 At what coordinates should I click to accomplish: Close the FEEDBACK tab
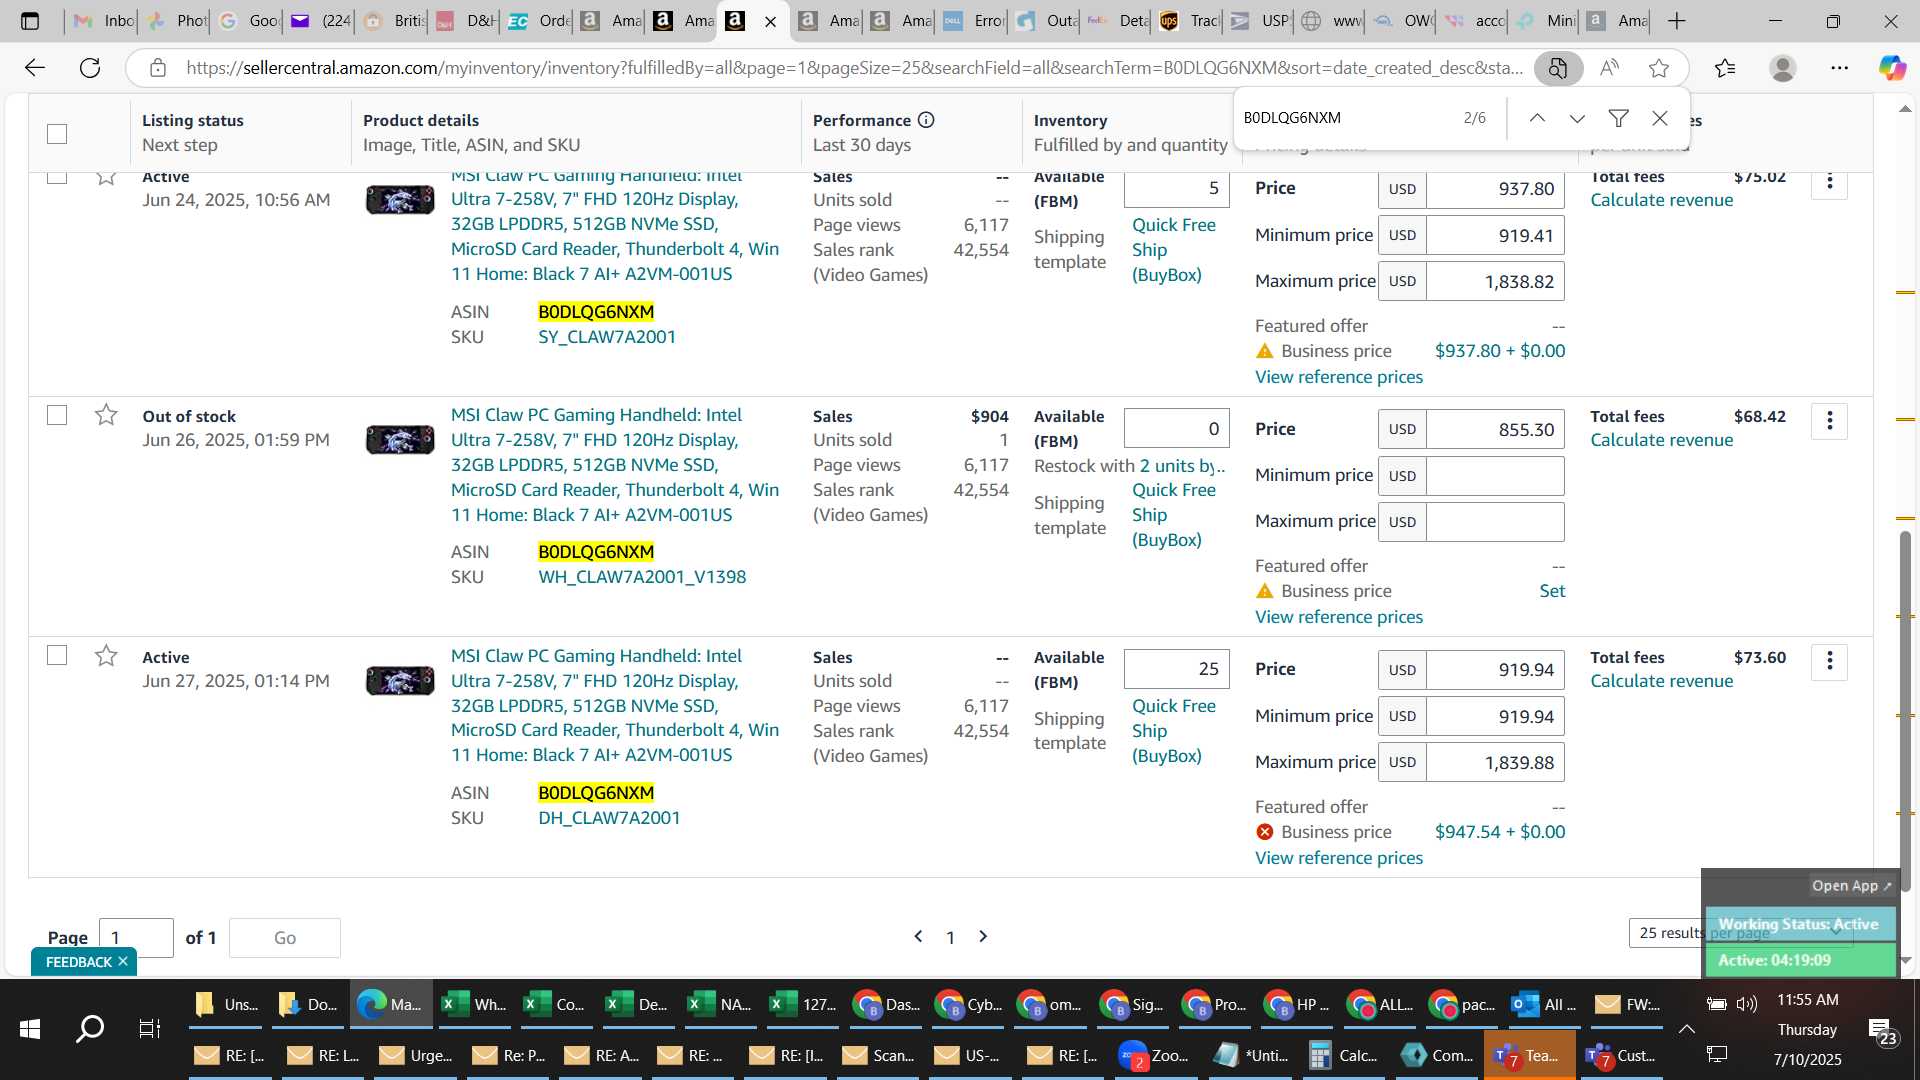coord(123,962)
